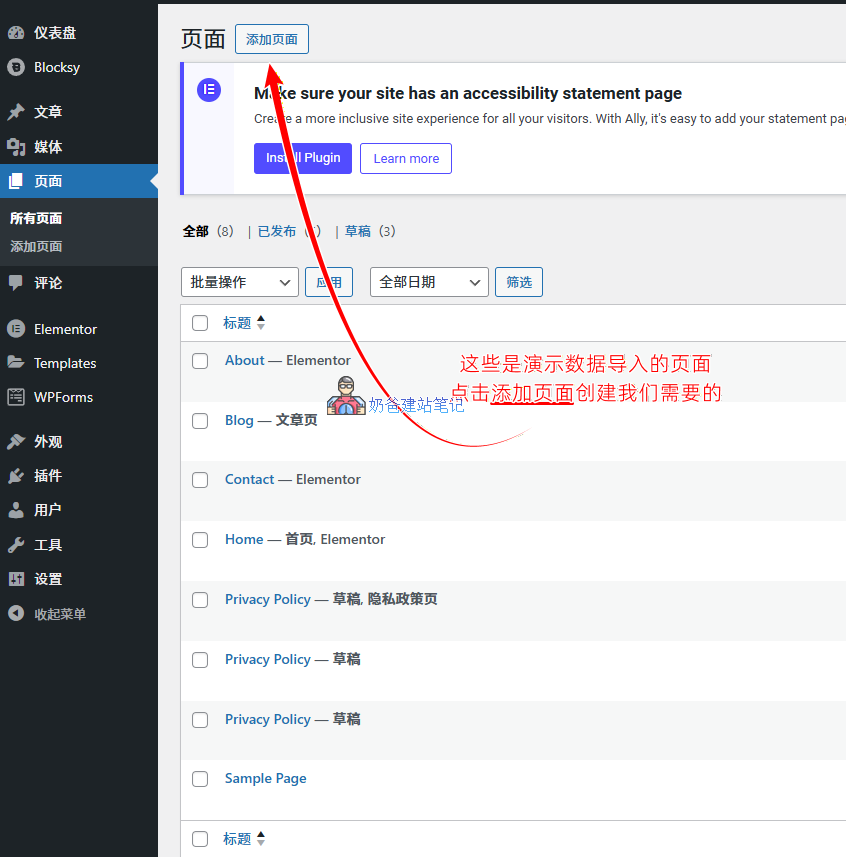
Task: Check the About page checkbox
Action: [200, 361]
